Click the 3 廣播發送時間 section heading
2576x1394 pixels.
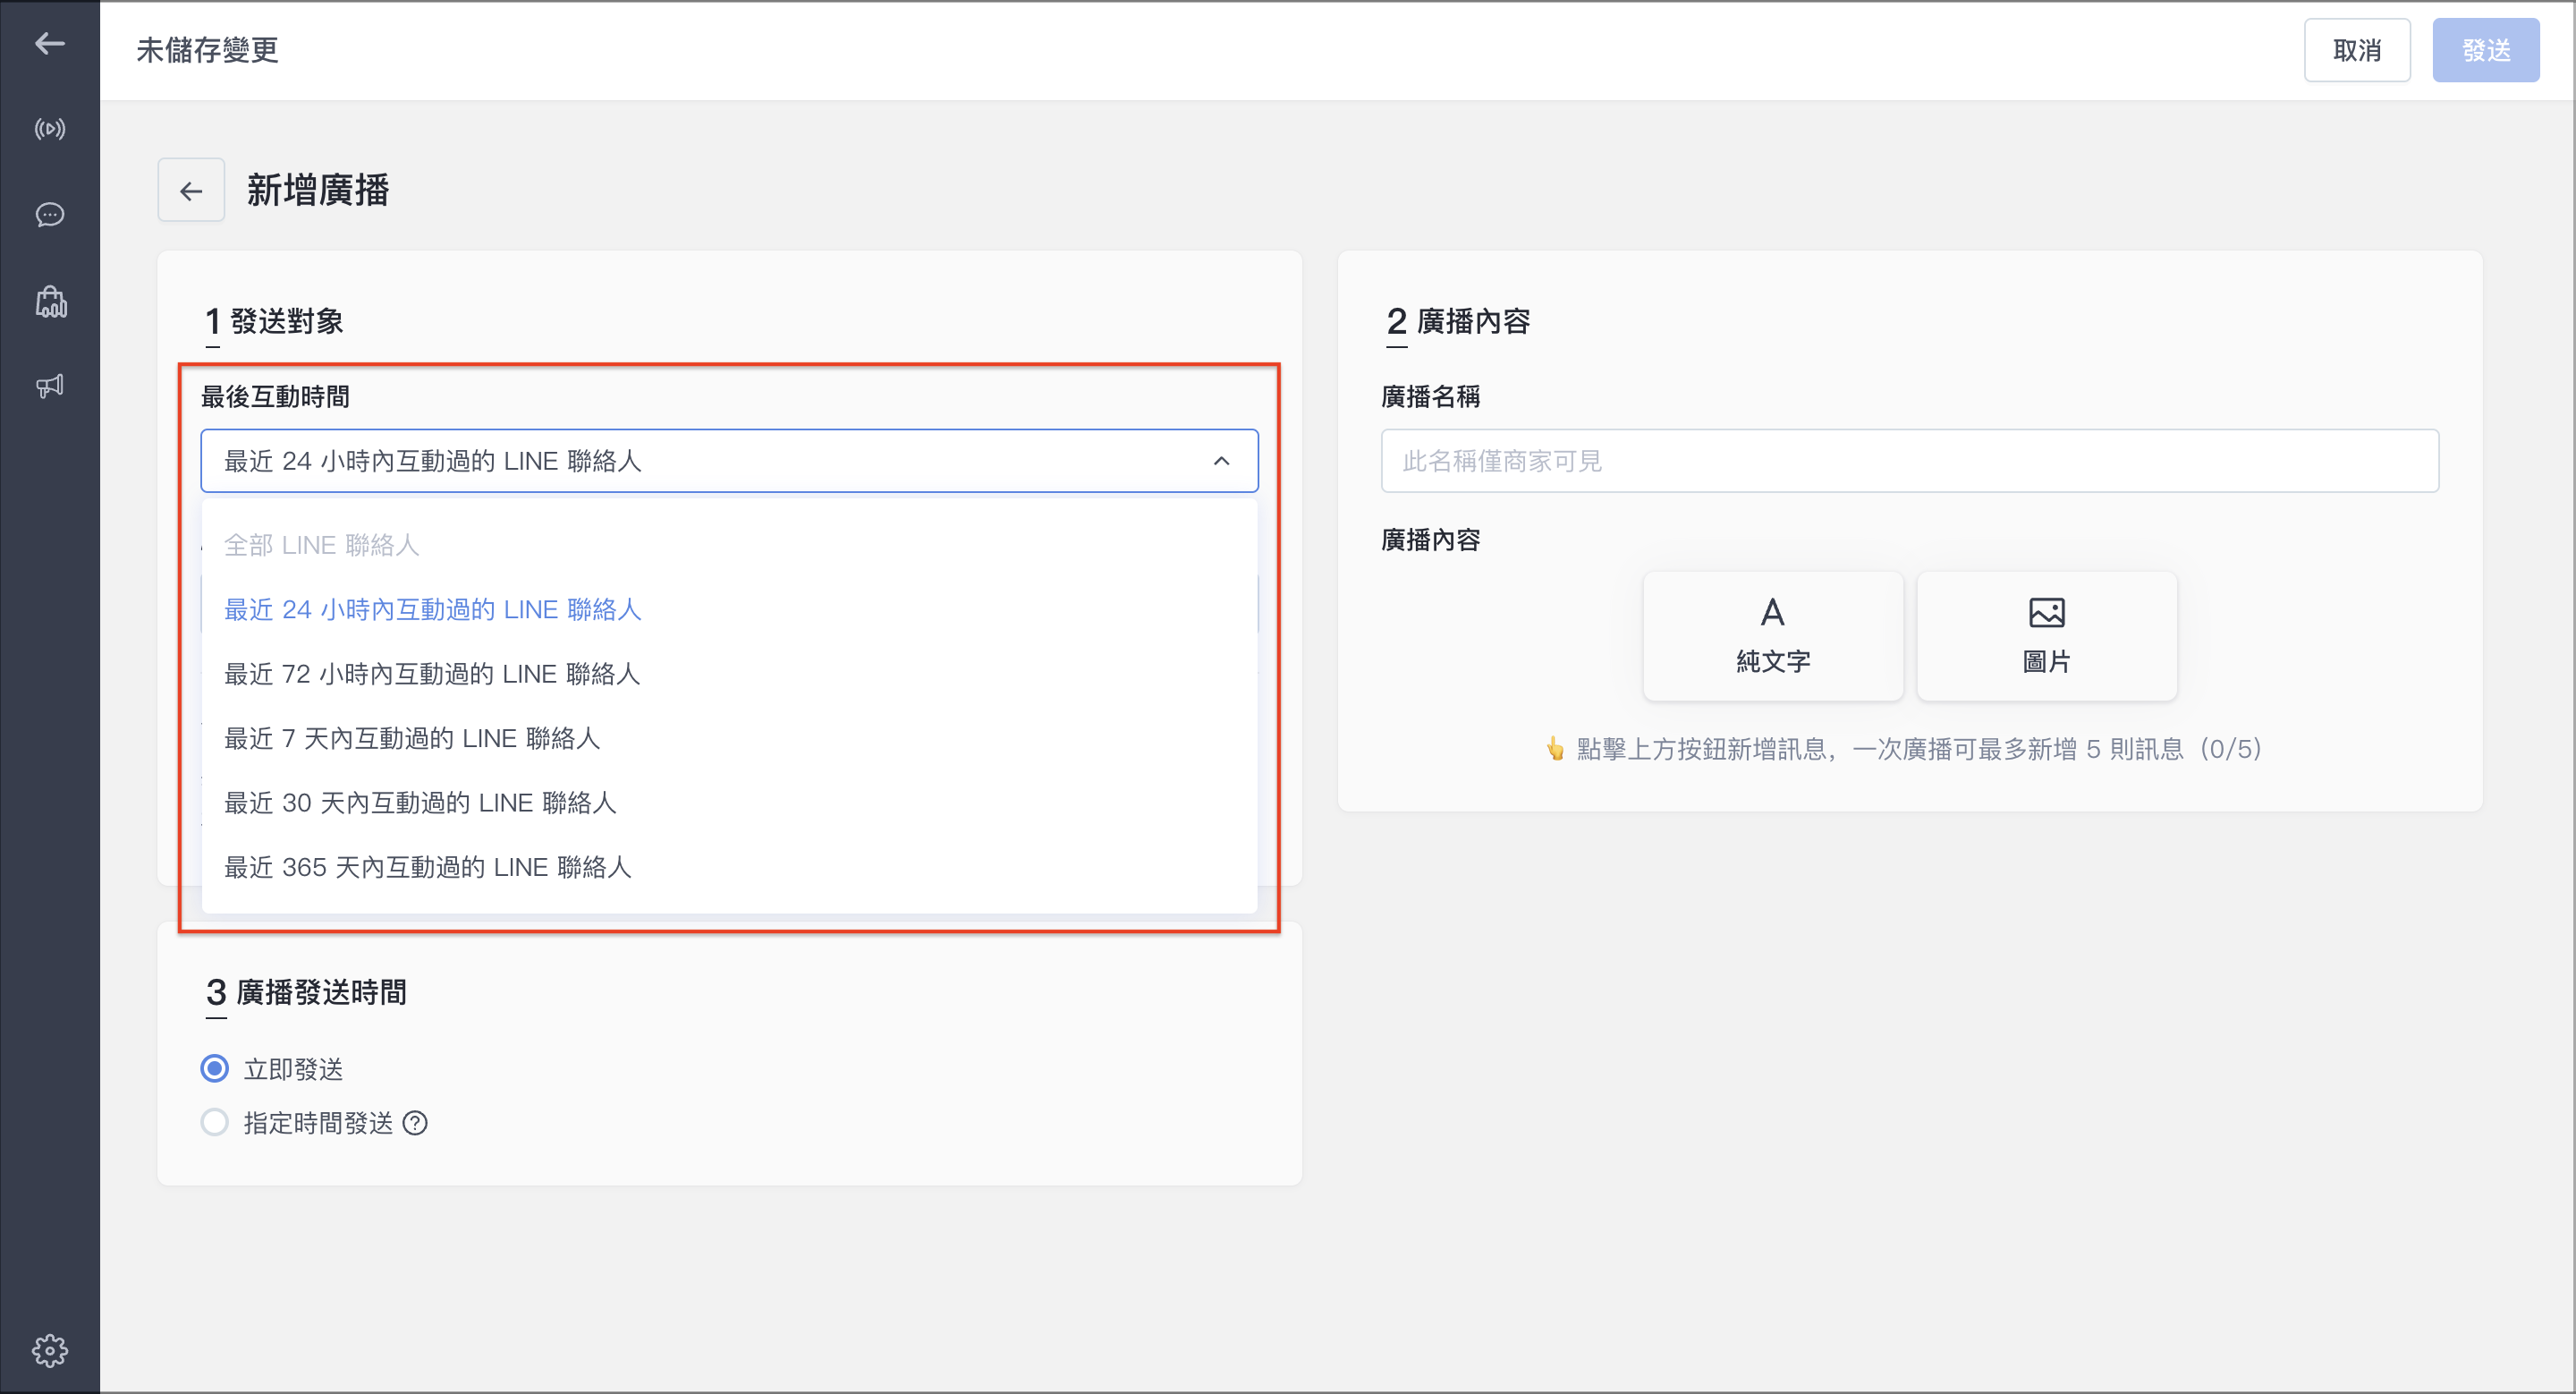point(306,992)
